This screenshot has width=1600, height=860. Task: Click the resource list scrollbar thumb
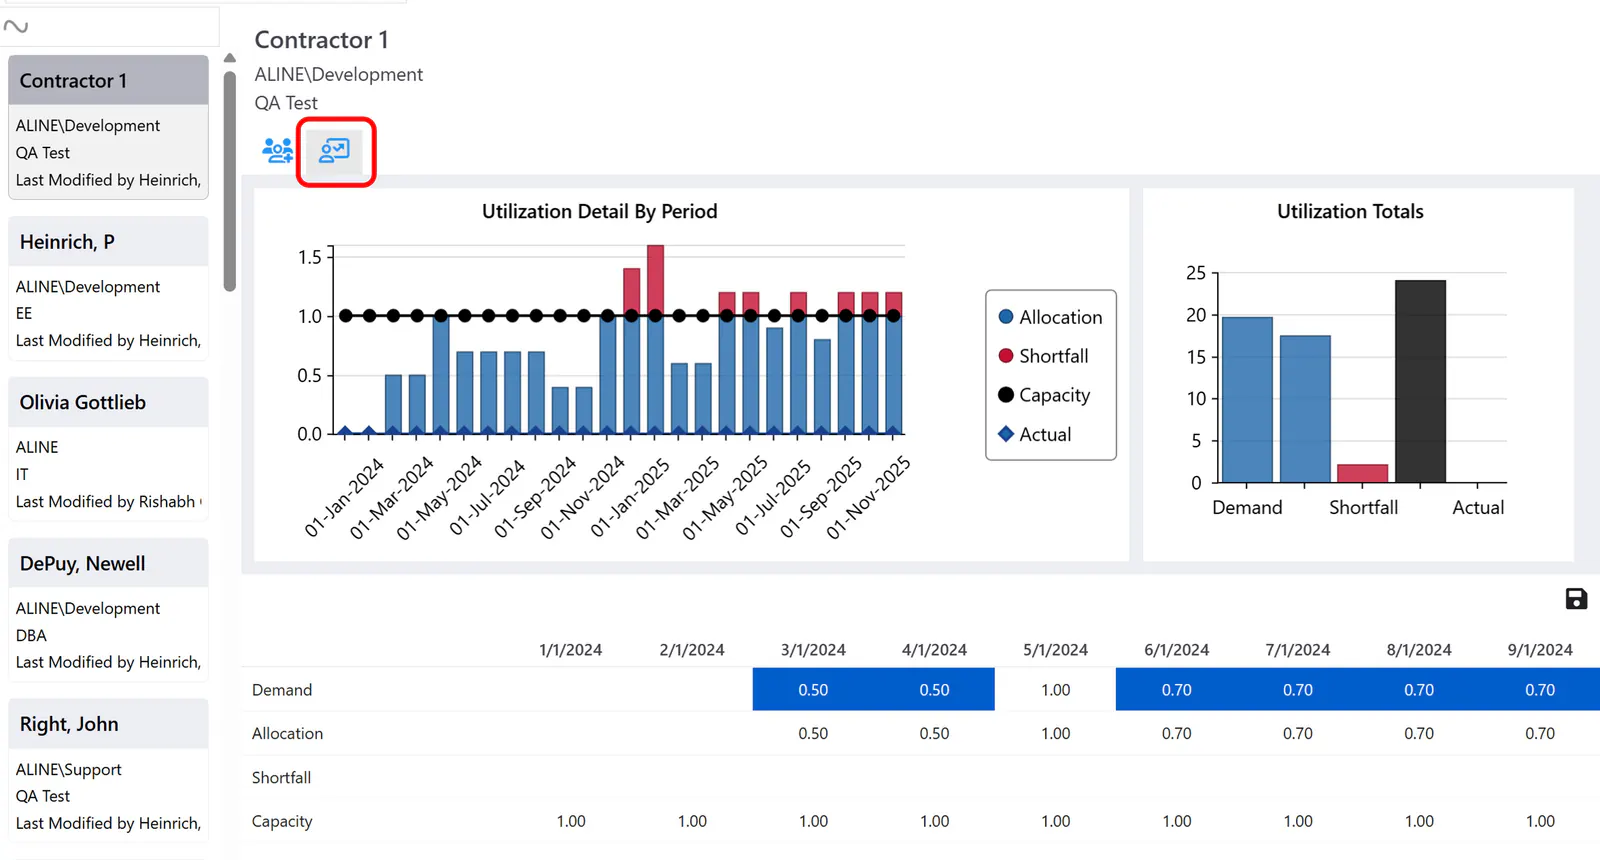click(x=230, y=181)
